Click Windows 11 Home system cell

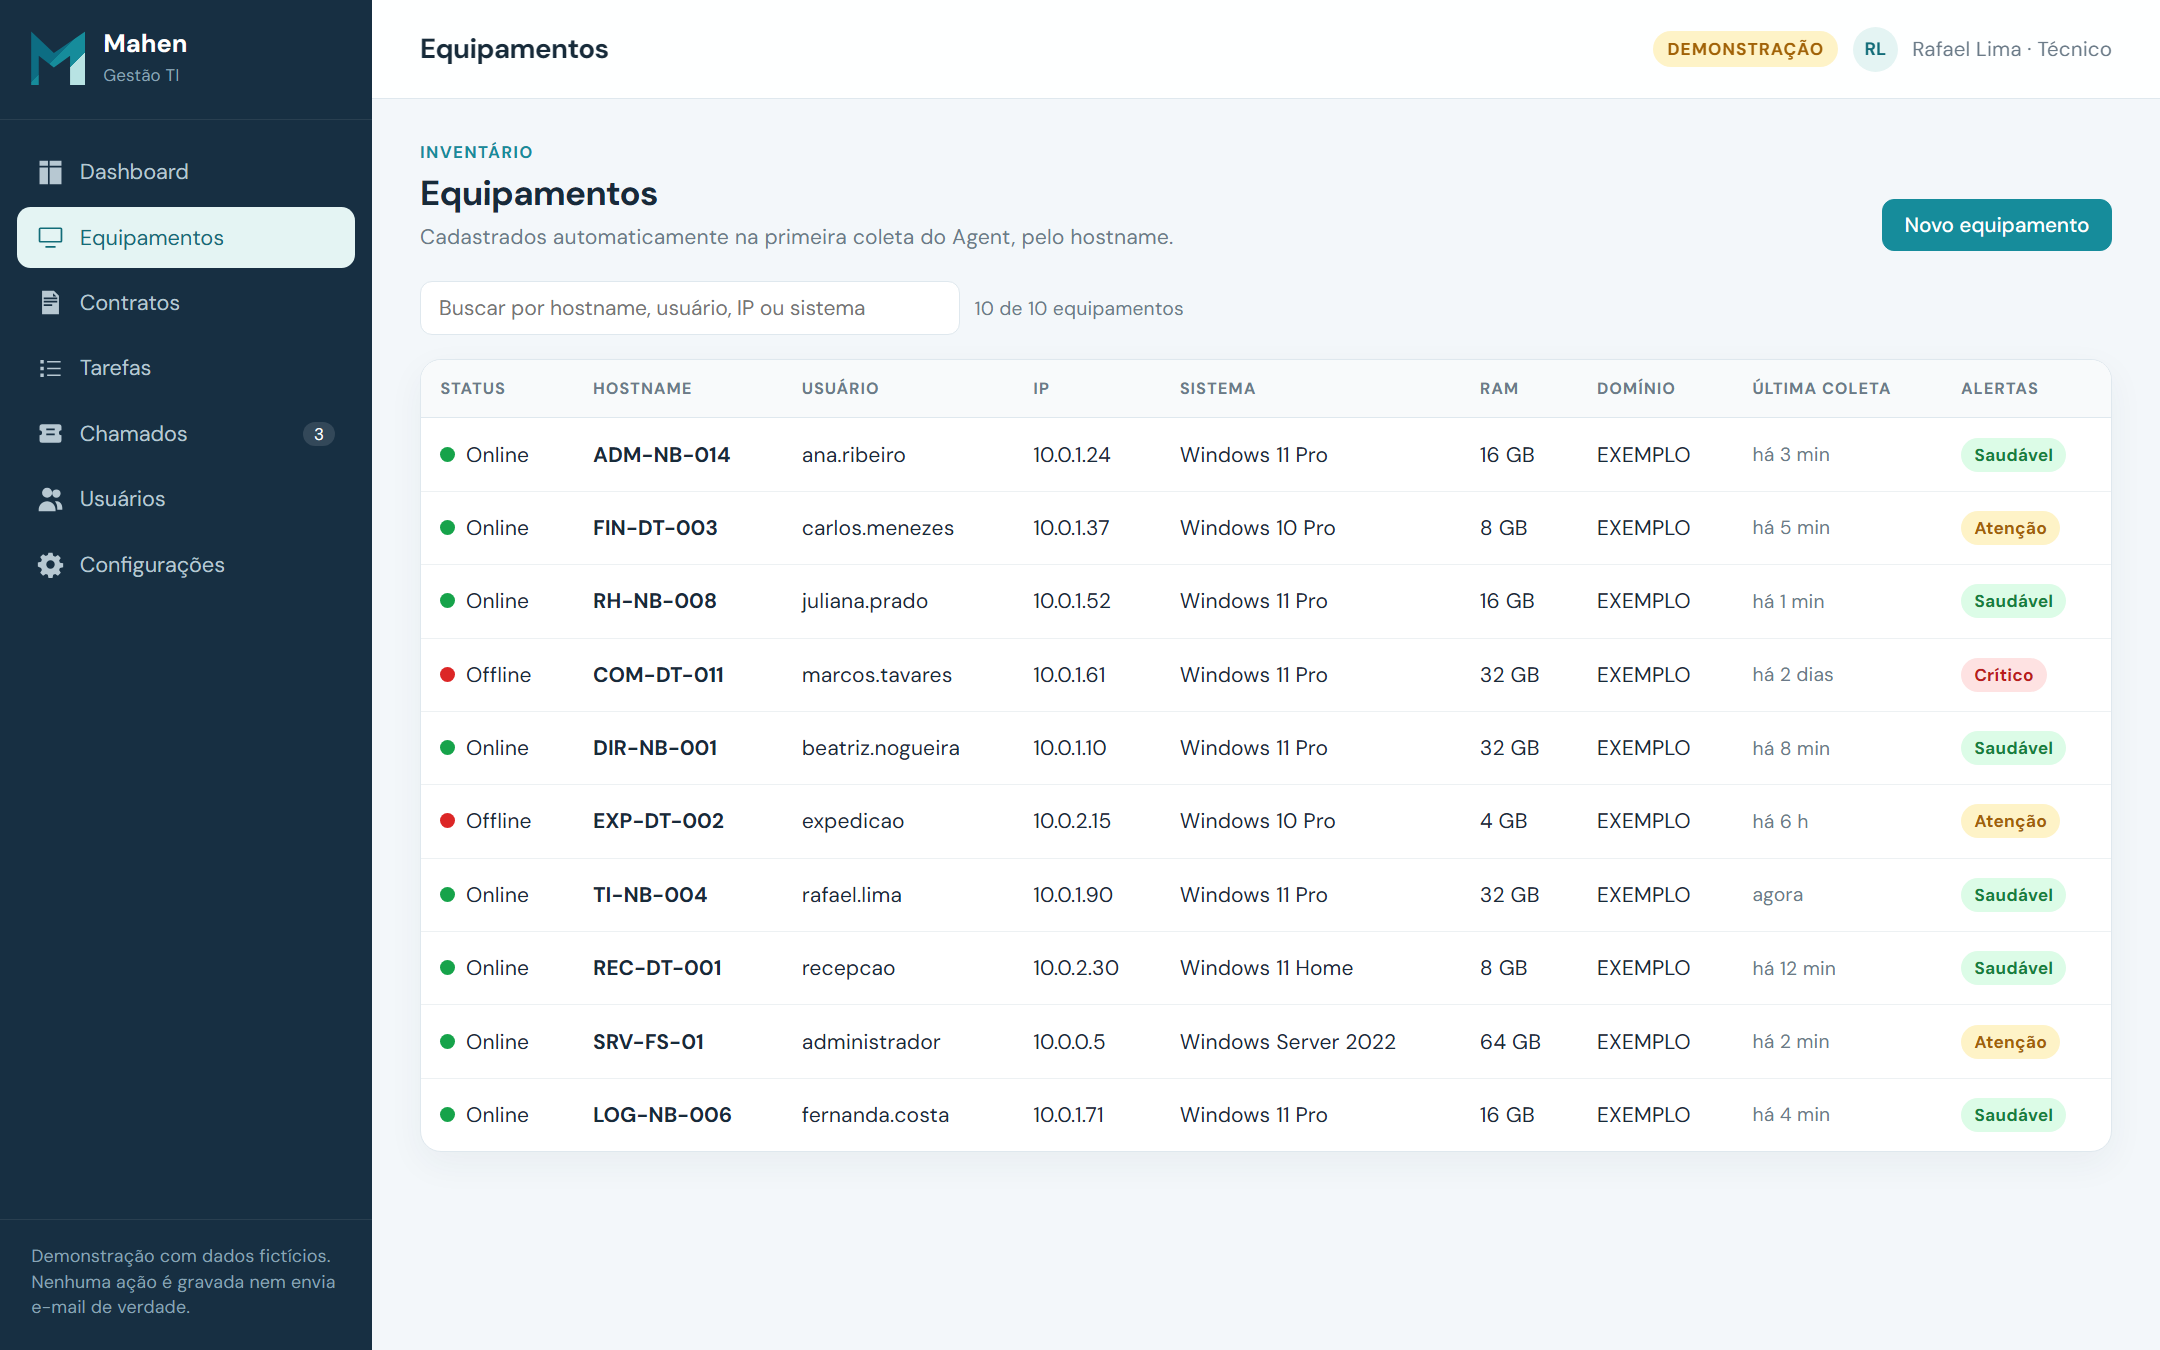[1266, 968]
